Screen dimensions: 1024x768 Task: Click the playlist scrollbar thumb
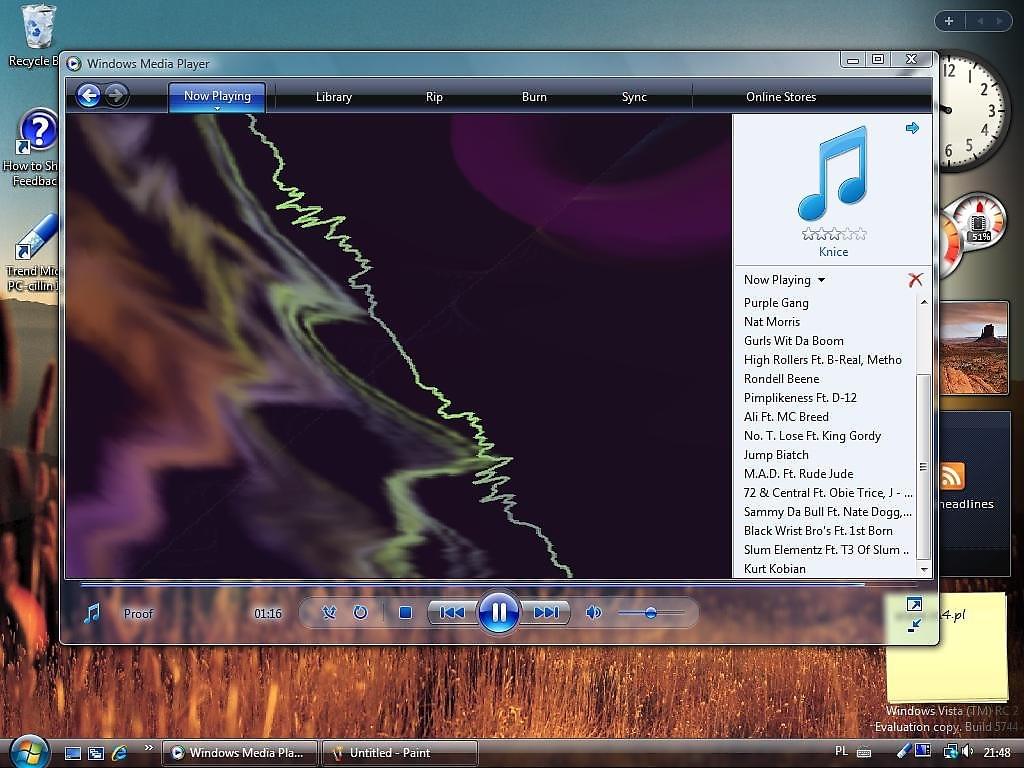(x=923, y=466)
